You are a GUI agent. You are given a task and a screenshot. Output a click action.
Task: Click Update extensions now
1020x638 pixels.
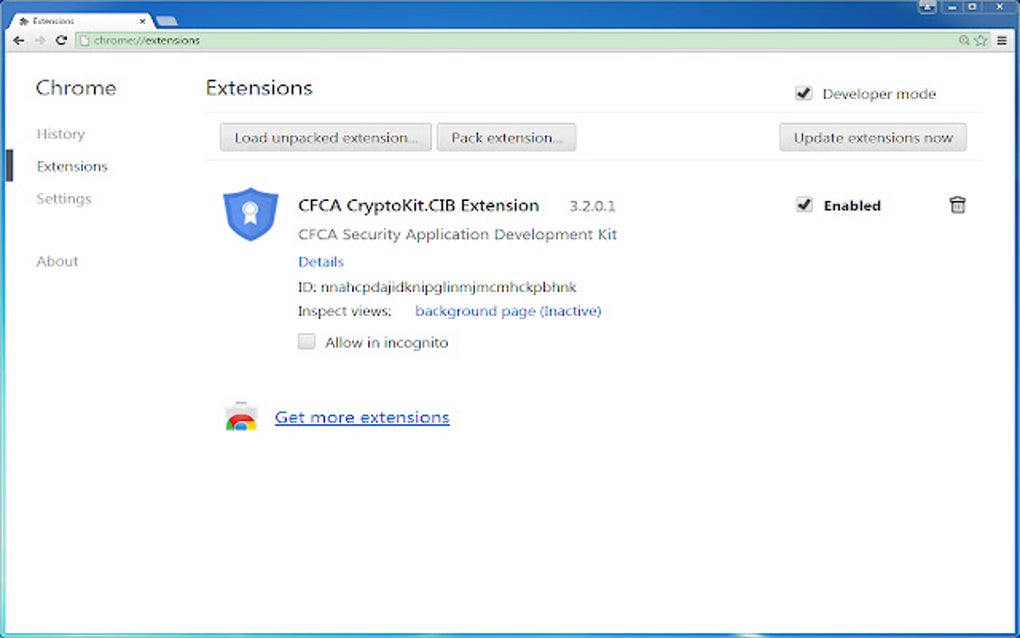tap(872, 137)
